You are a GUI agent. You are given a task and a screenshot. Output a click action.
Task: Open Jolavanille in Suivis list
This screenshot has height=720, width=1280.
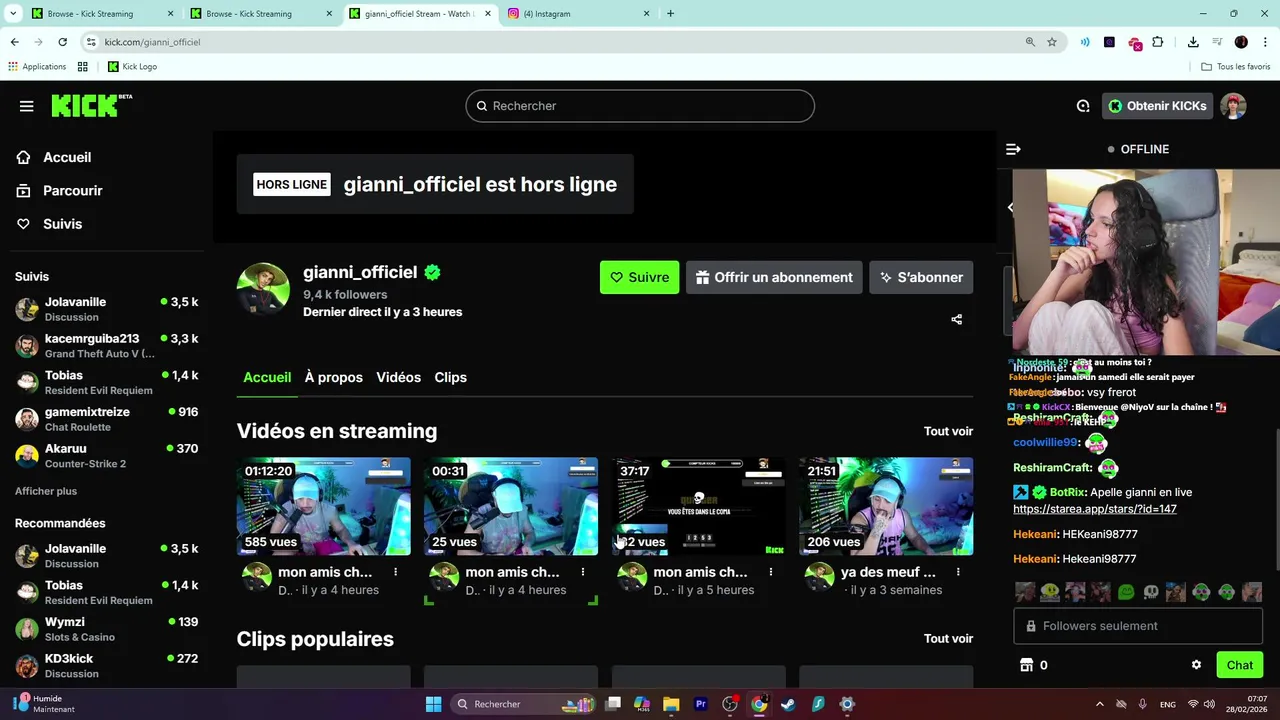[x=106, y=309]
